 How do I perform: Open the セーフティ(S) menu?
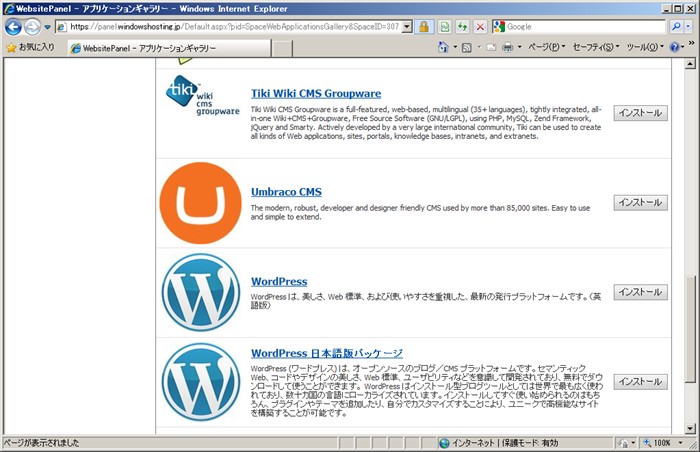point(596,47)
